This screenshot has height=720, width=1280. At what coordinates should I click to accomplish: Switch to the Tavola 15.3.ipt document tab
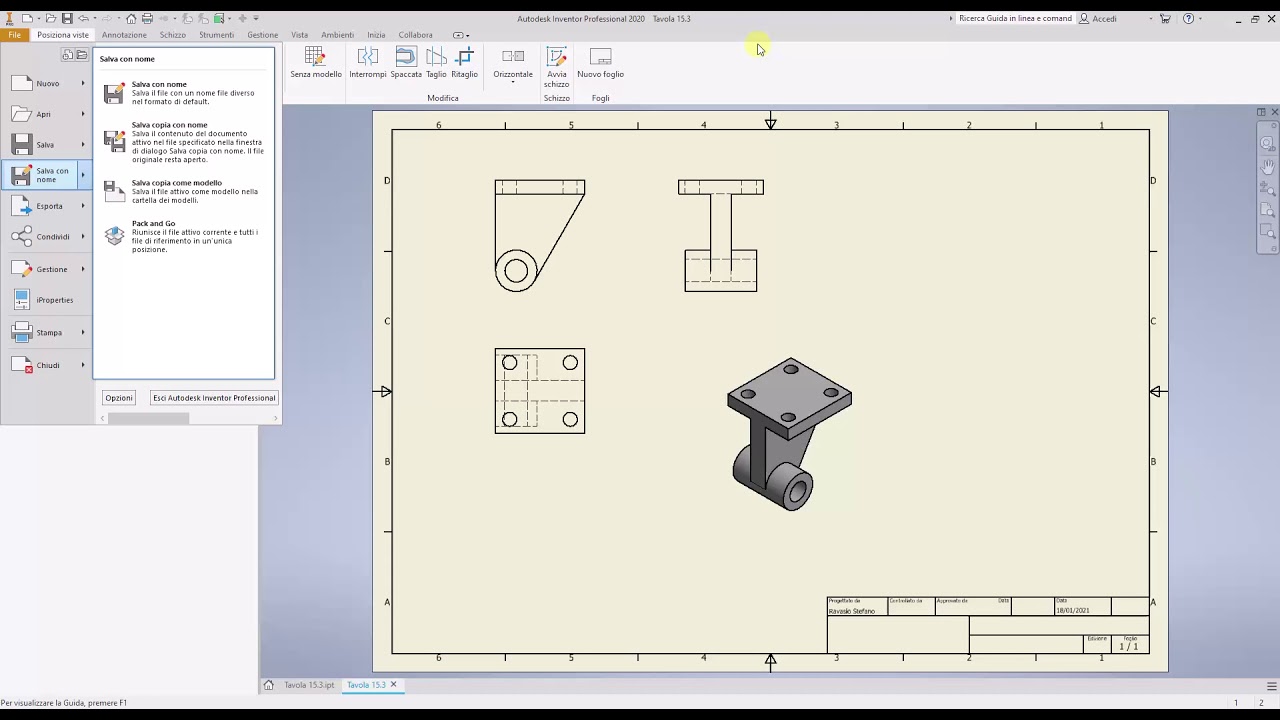(x=308, y=685)
